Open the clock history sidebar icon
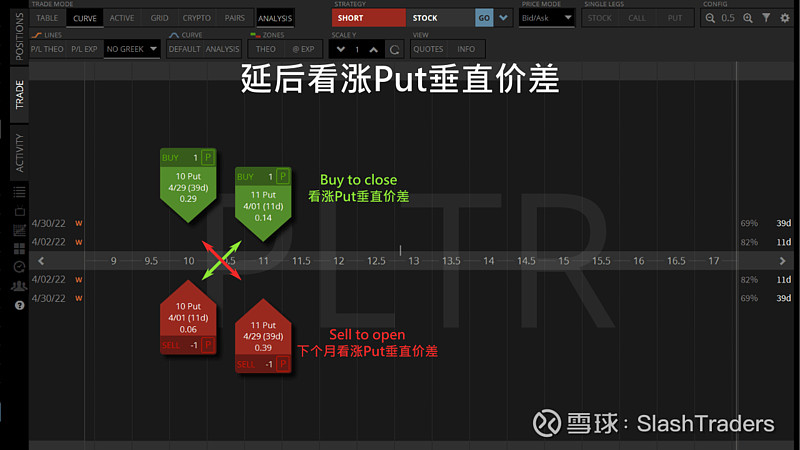800x450 pixels. (x=19, y=267)
